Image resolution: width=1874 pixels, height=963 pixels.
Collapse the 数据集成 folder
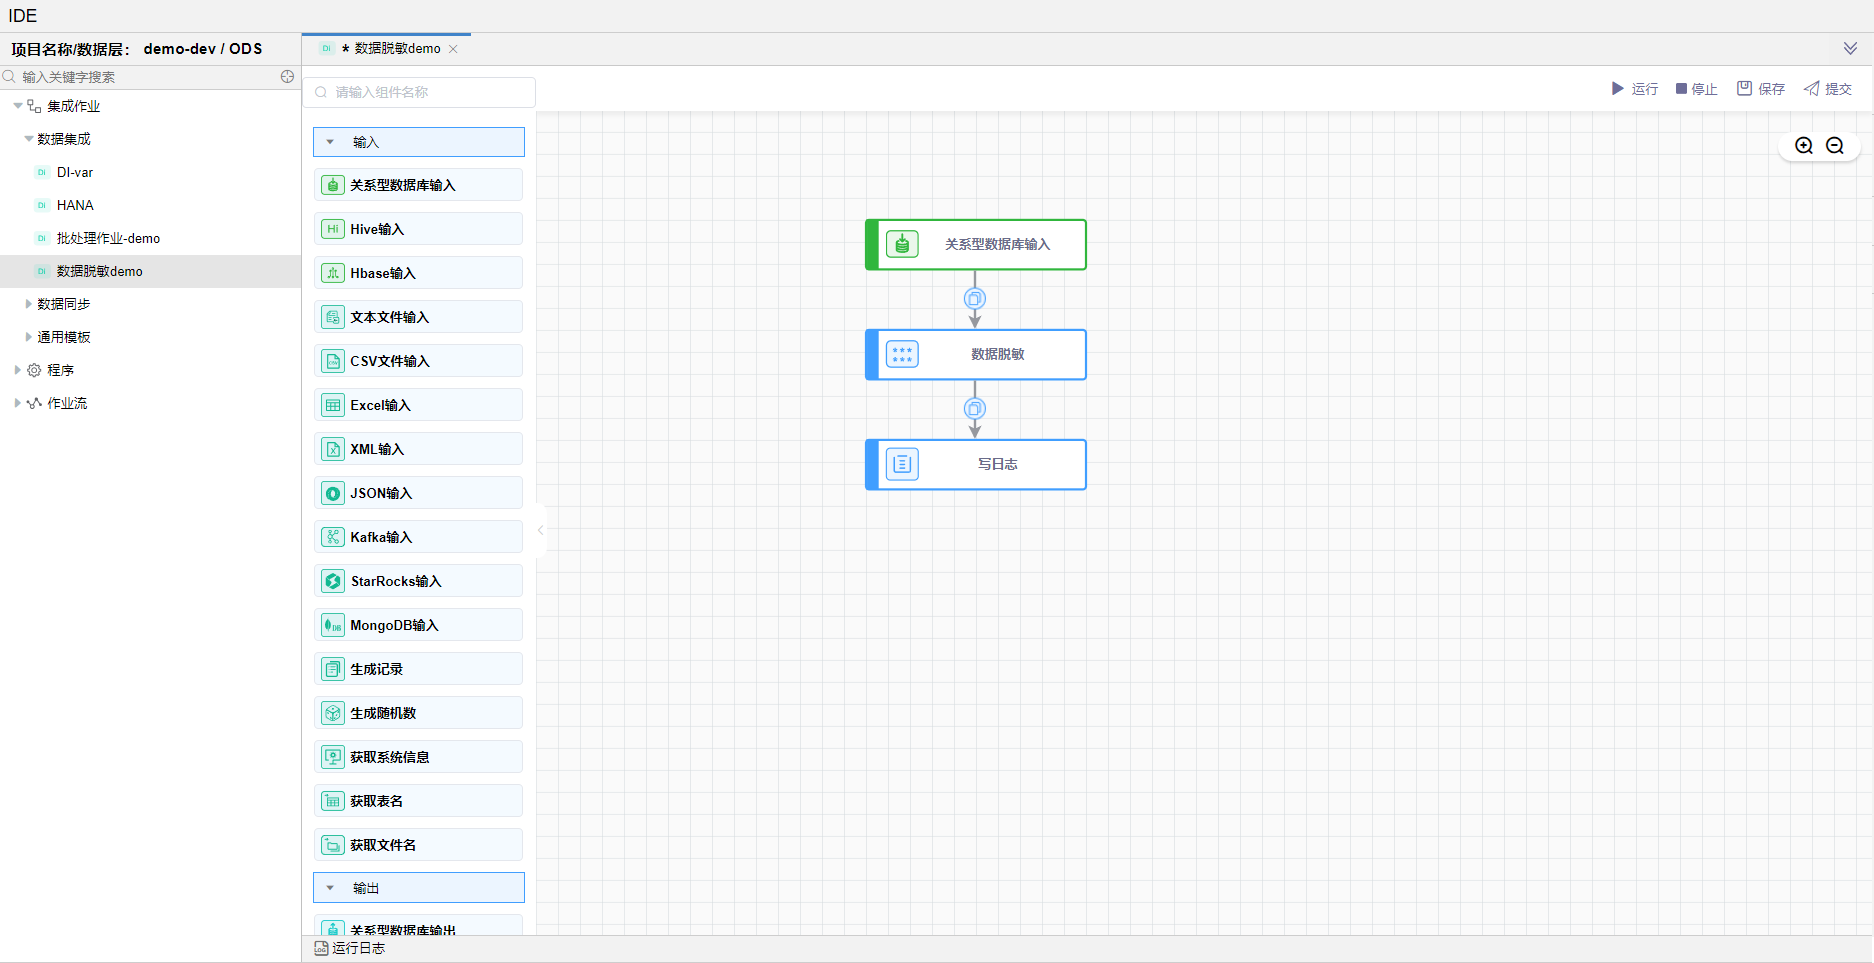coord(28,139)
